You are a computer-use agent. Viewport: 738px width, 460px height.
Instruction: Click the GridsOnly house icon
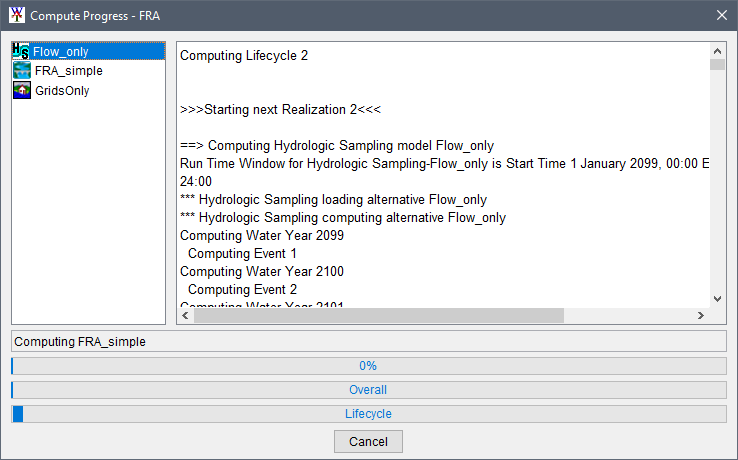(x=22, y=90)
